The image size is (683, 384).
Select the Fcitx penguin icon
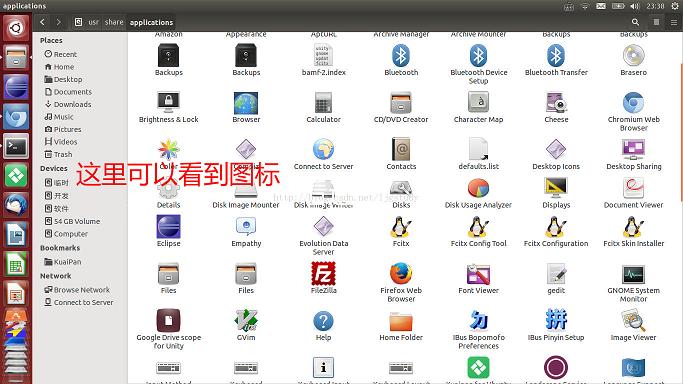[x=401, y=226]
